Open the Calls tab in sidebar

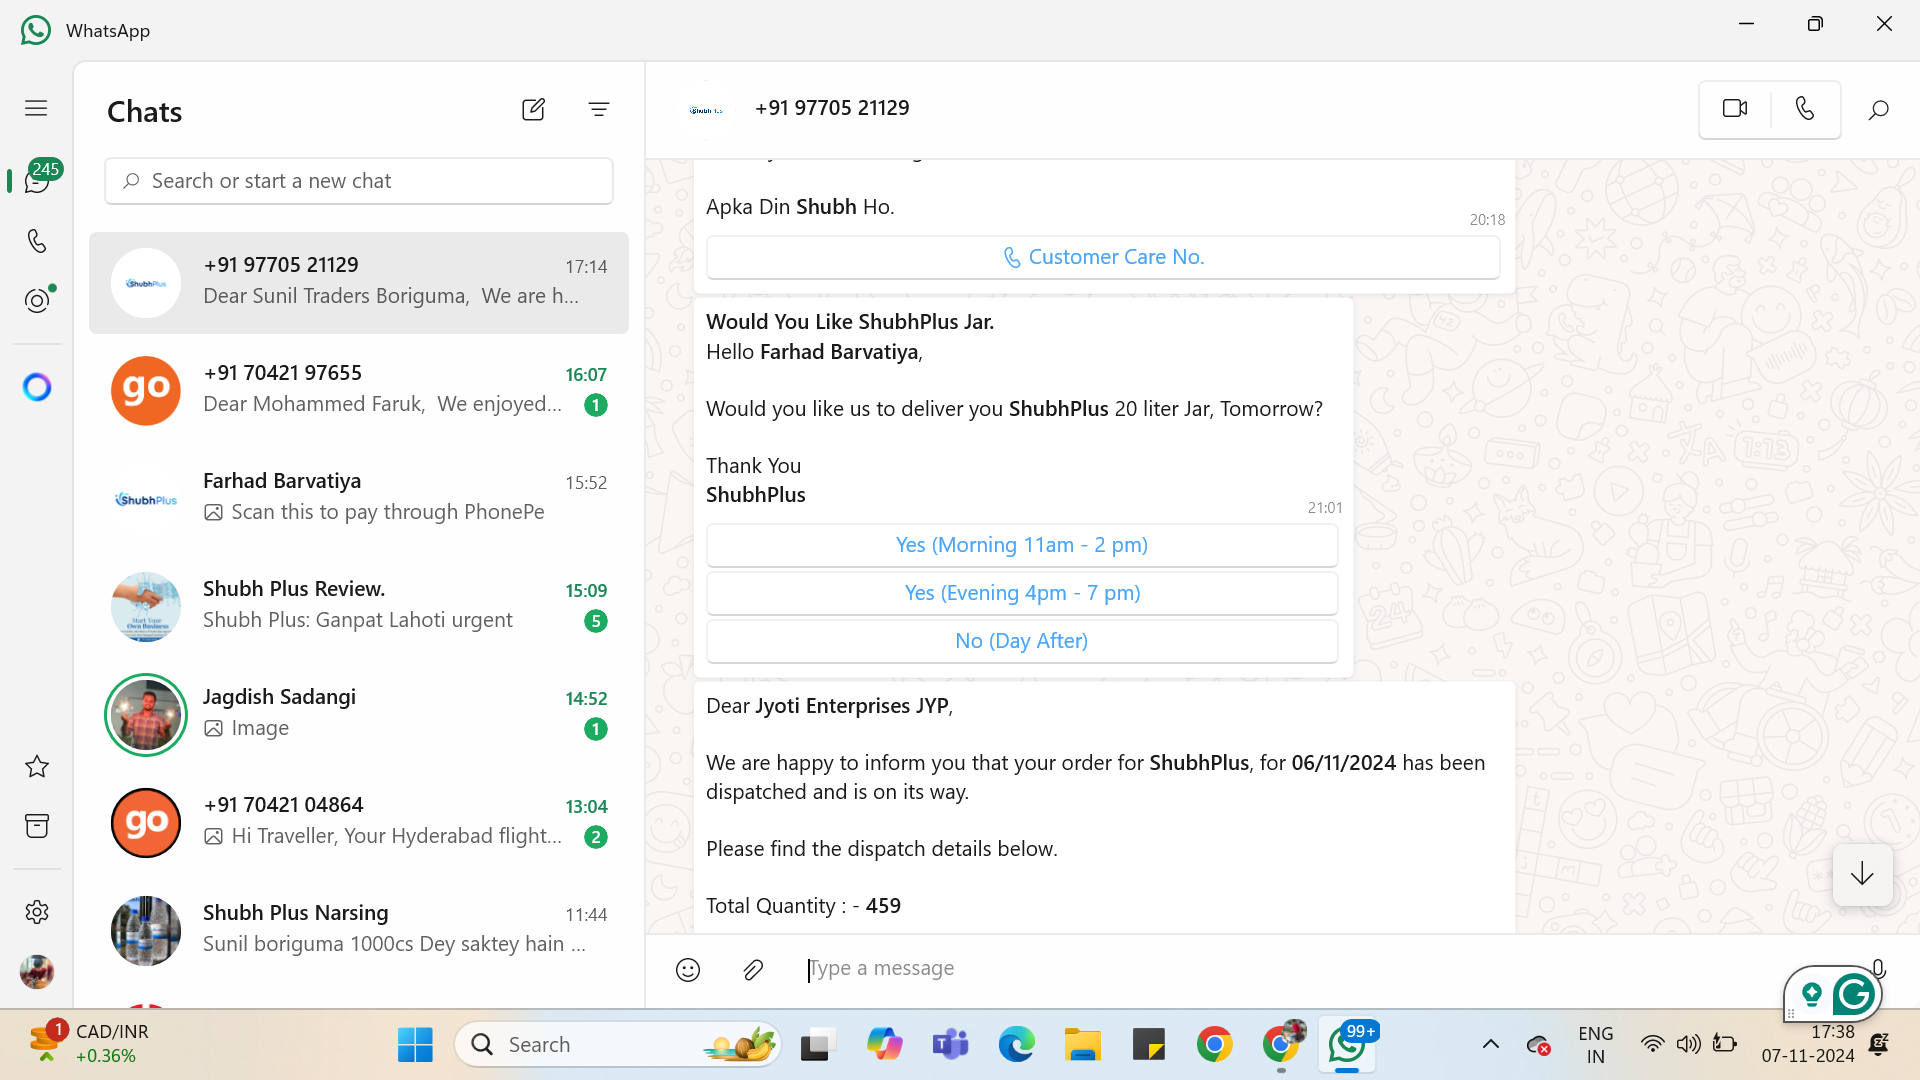coord(37,241)
